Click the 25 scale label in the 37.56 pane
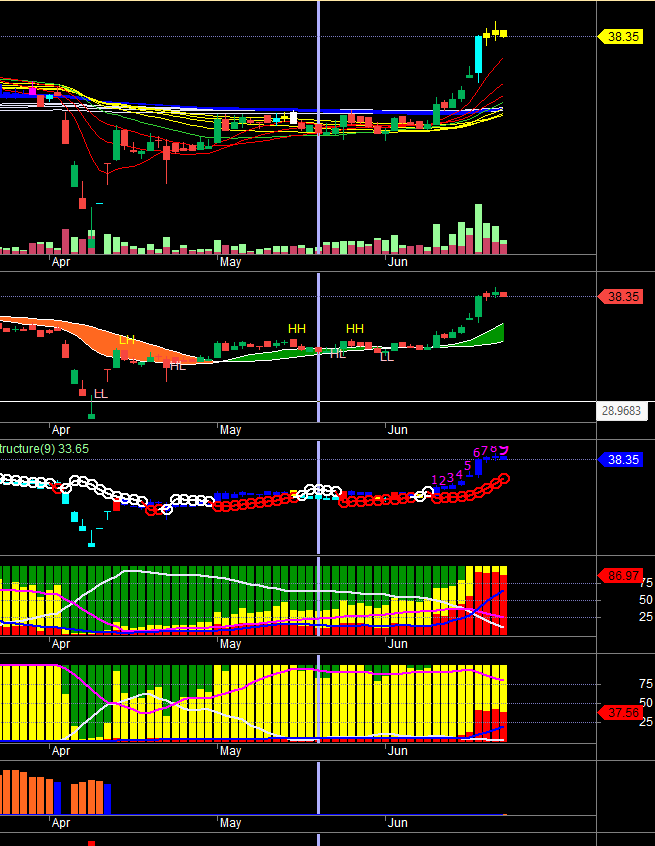 646,722
